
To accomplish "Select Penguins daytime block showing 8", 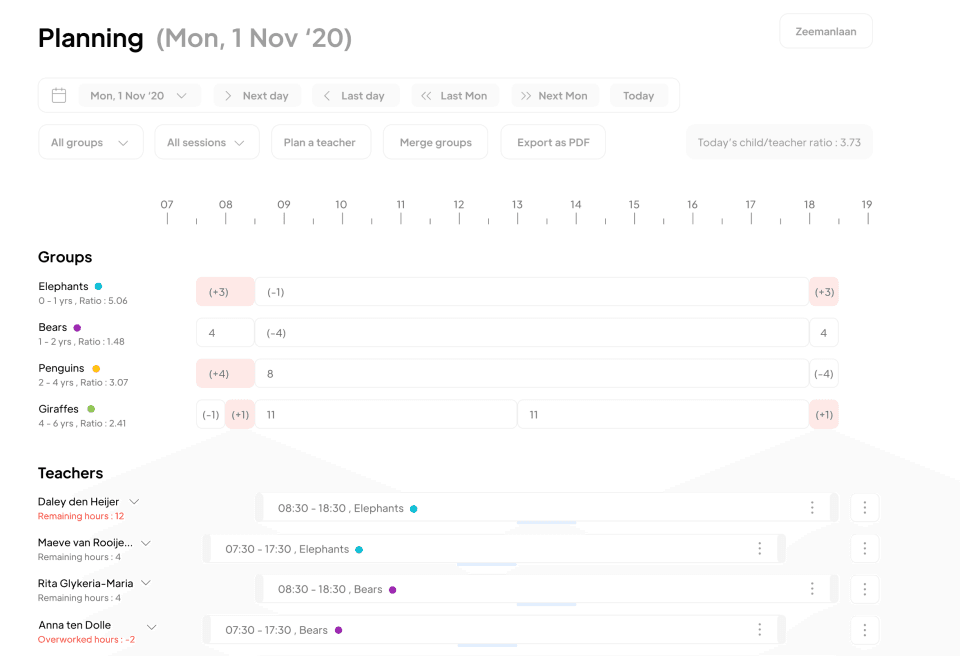I will (x=531, y=373).
